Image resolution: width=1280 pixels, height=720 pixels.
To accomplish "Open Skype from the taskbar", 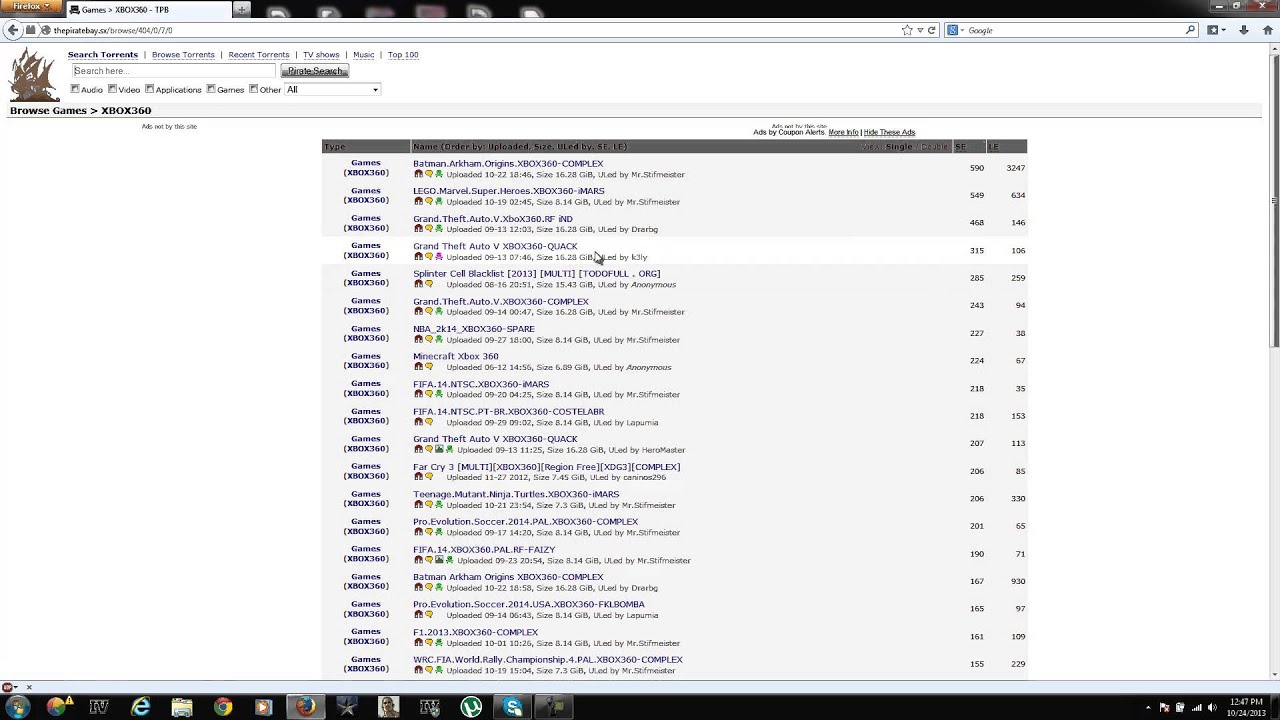I will coord(513,707).
